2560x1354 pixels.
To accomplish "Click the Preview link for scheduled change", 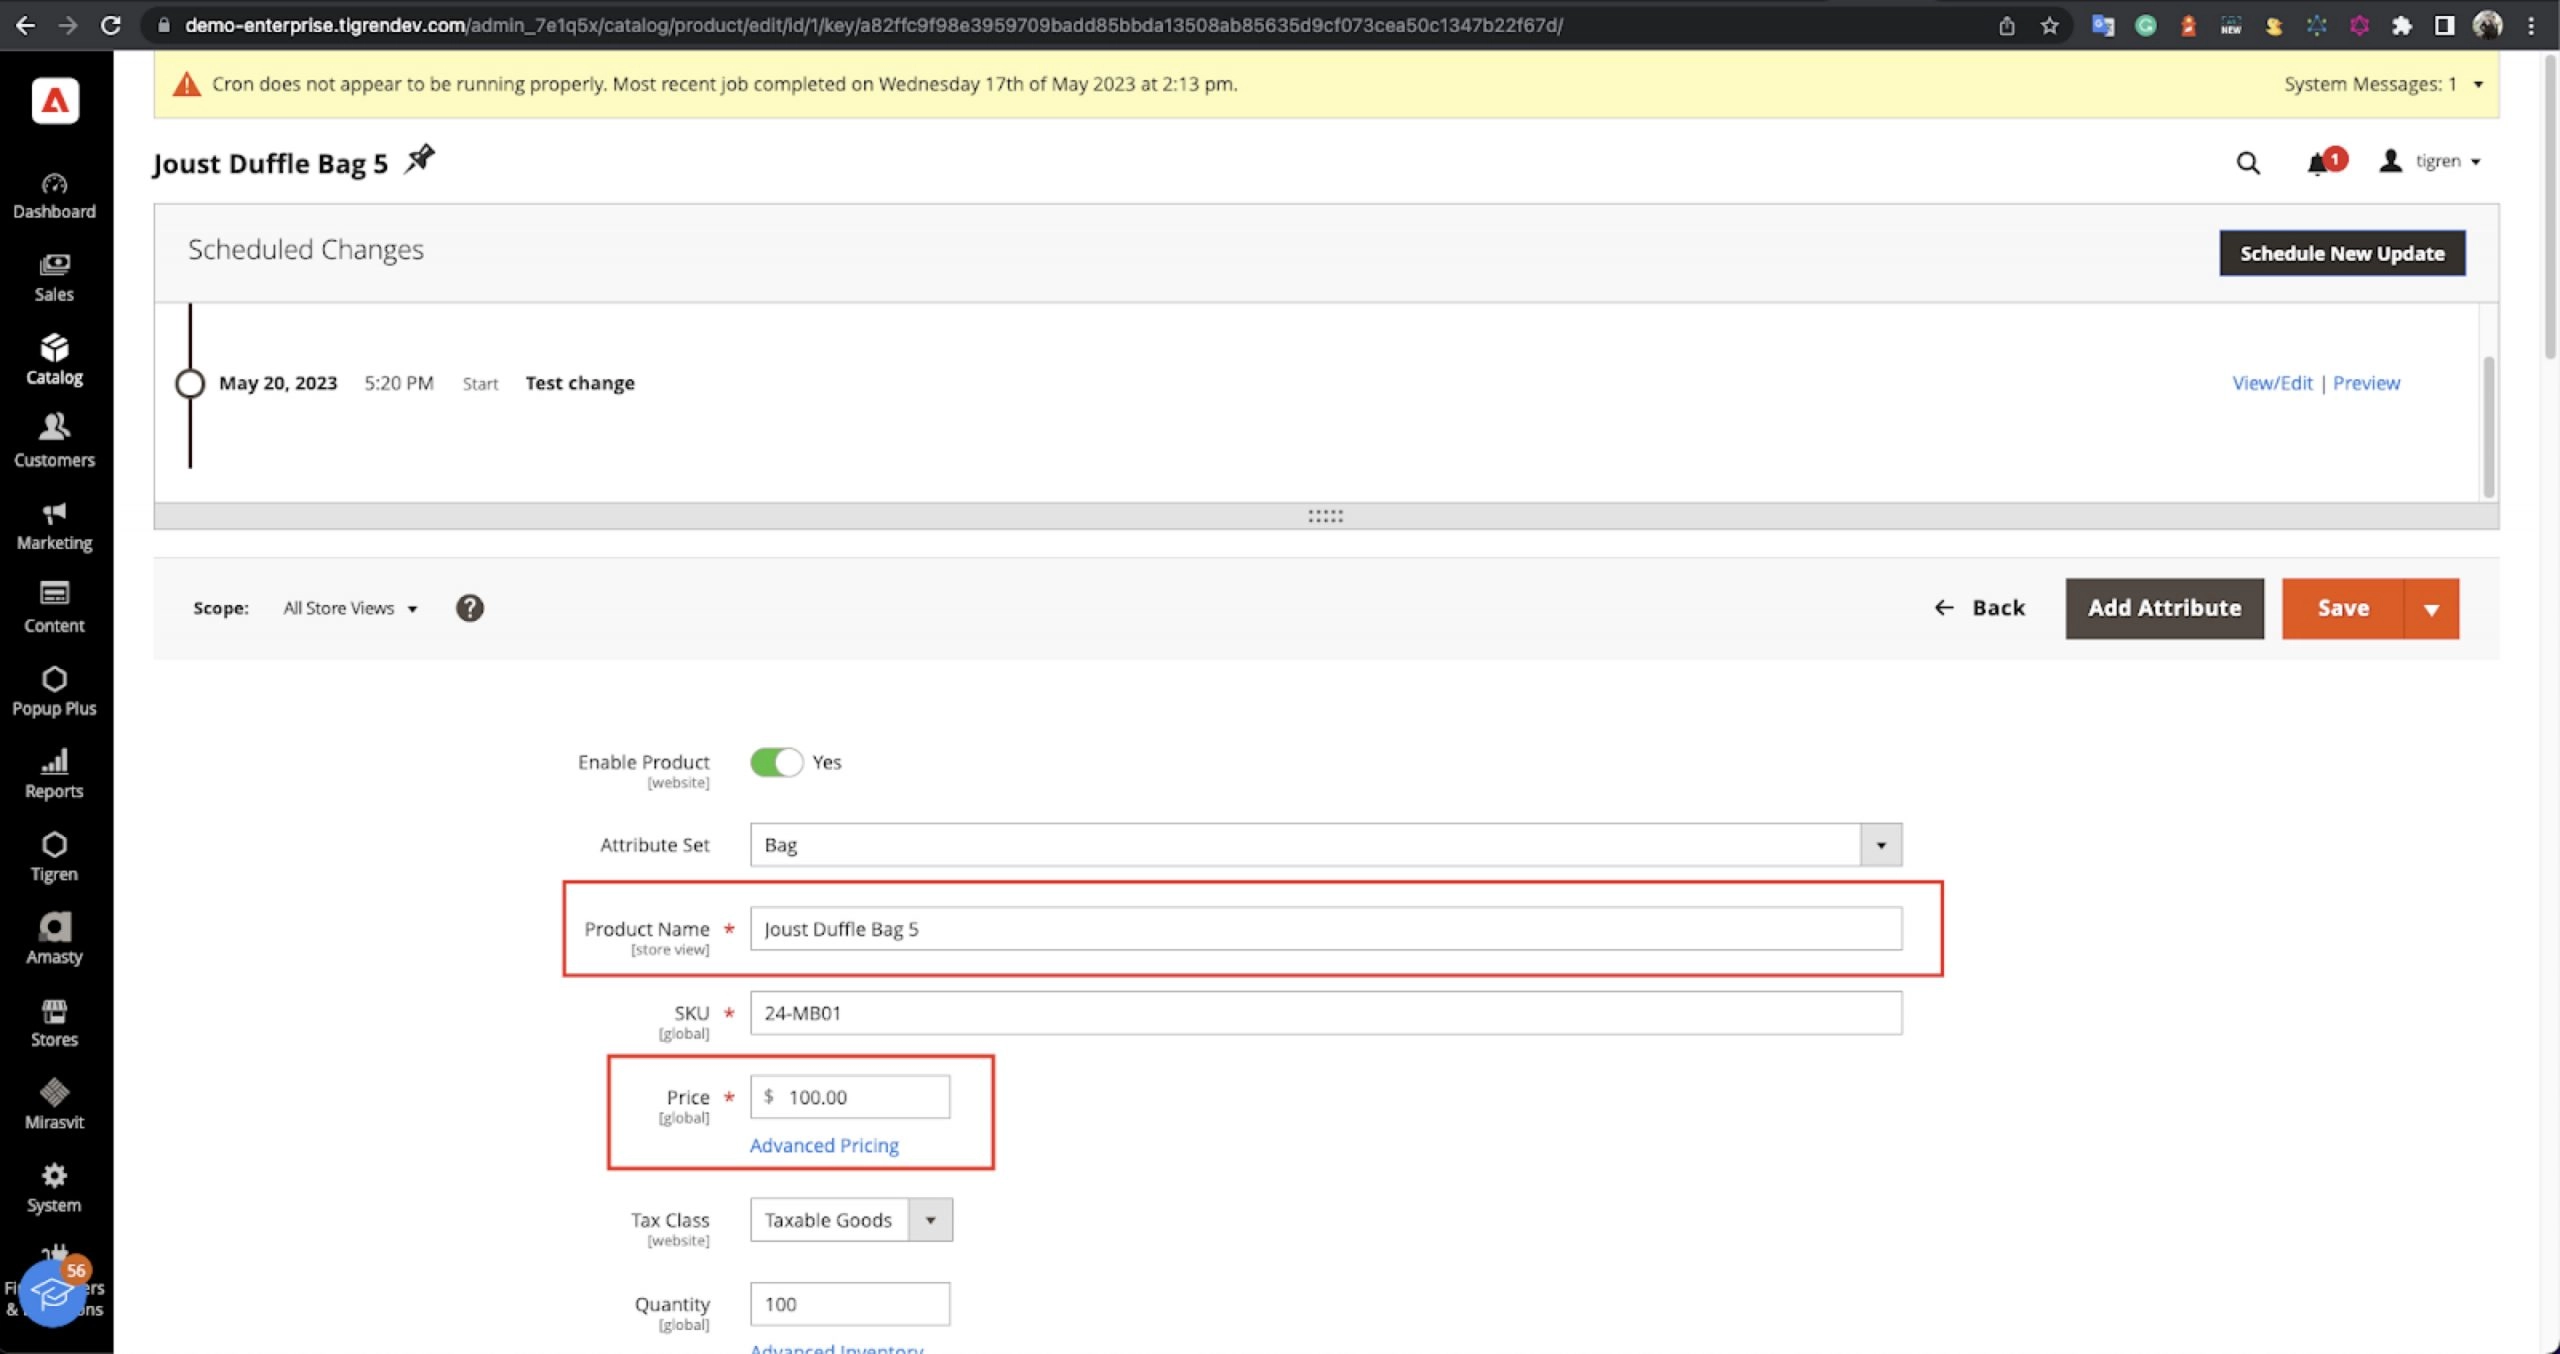I will coord(2367,383).
